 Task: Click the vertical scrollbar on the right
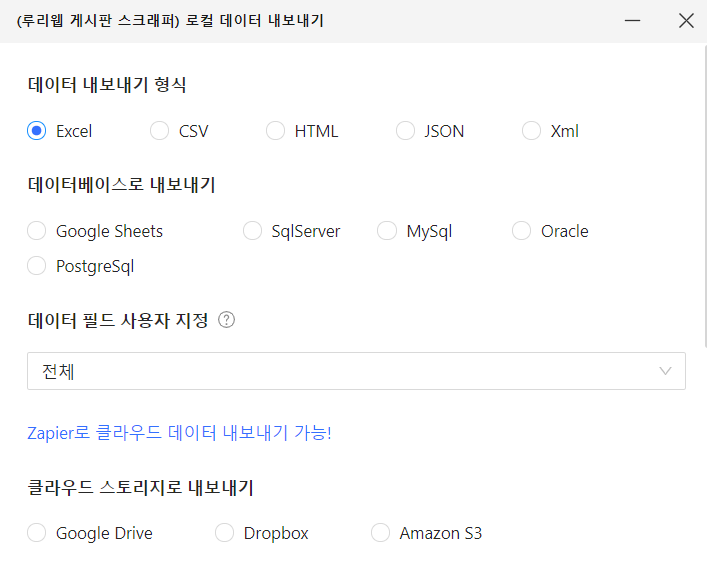[x=703, y=200]
